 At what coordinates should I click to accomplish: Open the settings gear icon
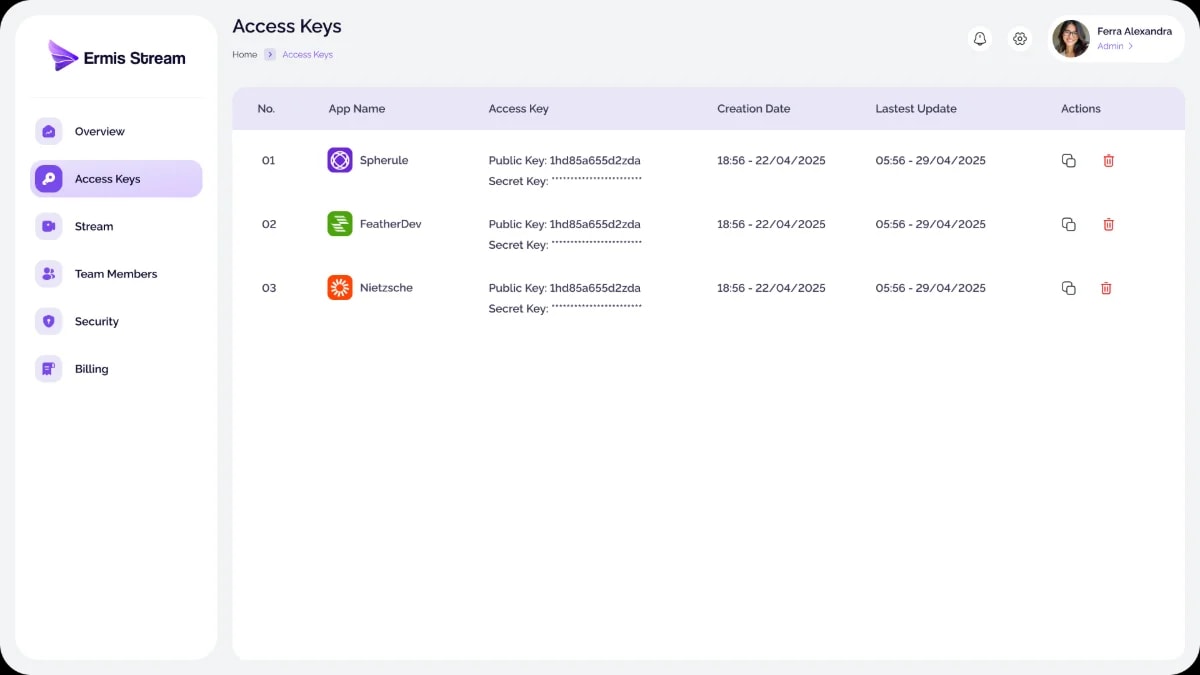coord(1020,38)
